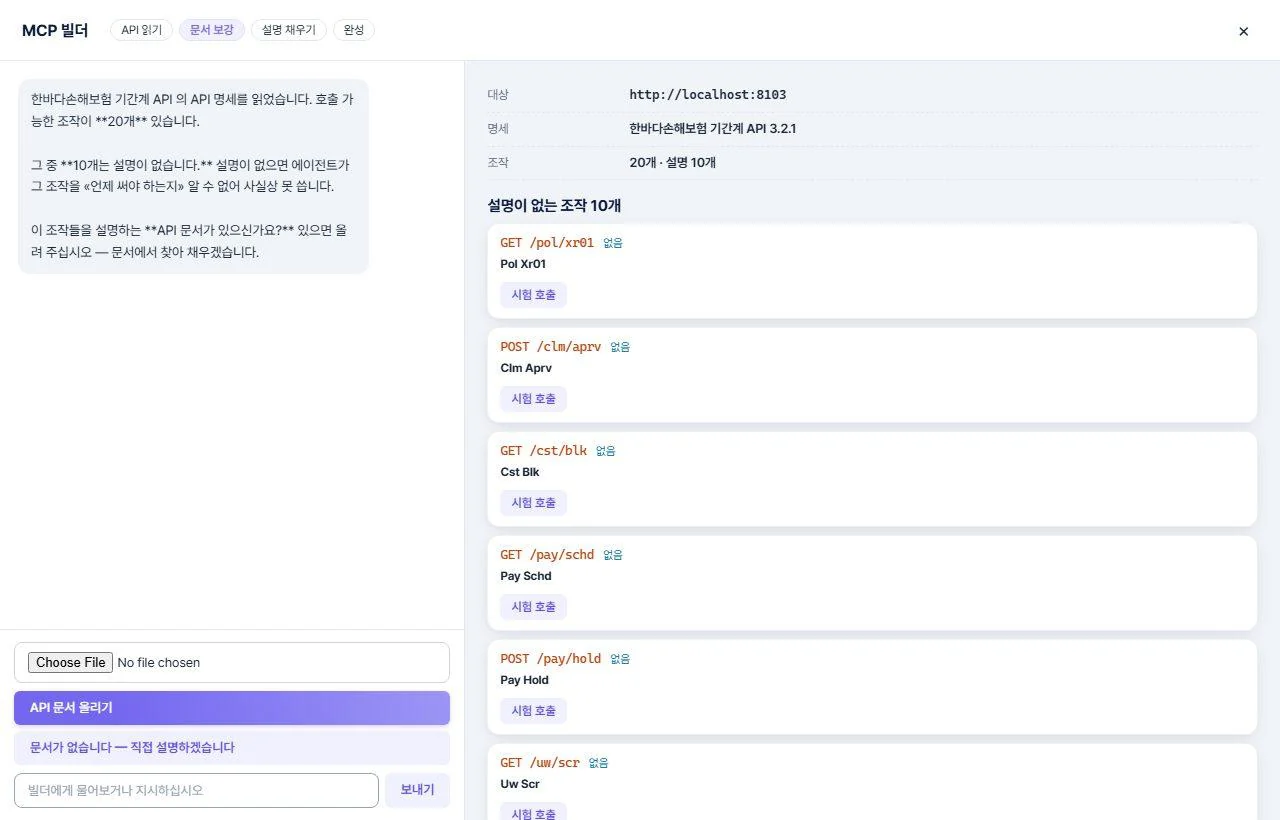Select the Pay Hold operation name

coord(524,681)
